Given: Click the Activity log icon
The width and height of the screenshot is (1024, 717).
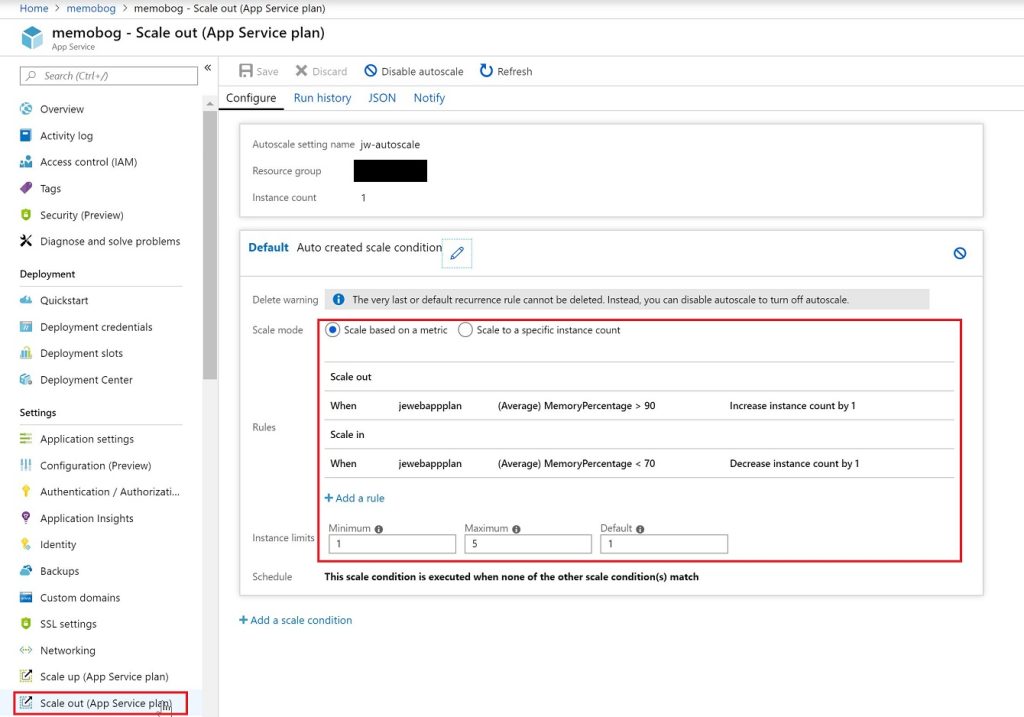Looking at the screenshot, I should click(x=25, y=135).
